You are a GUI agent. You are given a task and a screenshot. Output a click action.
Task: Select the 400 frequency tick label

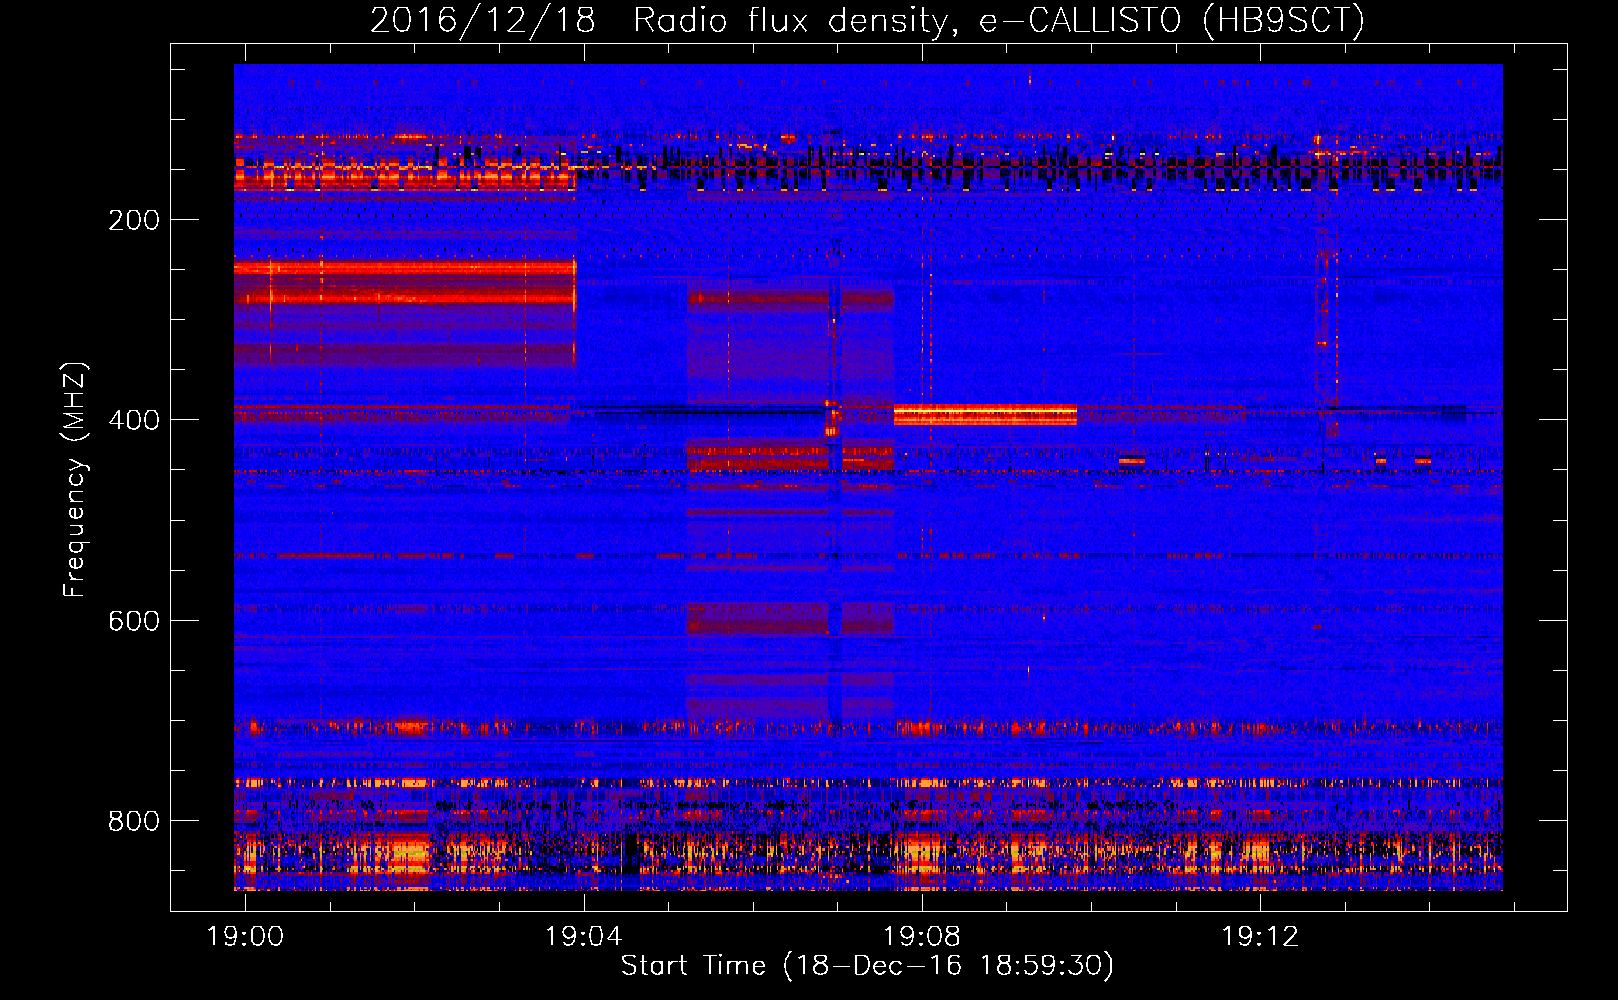[x=134, y=420]
